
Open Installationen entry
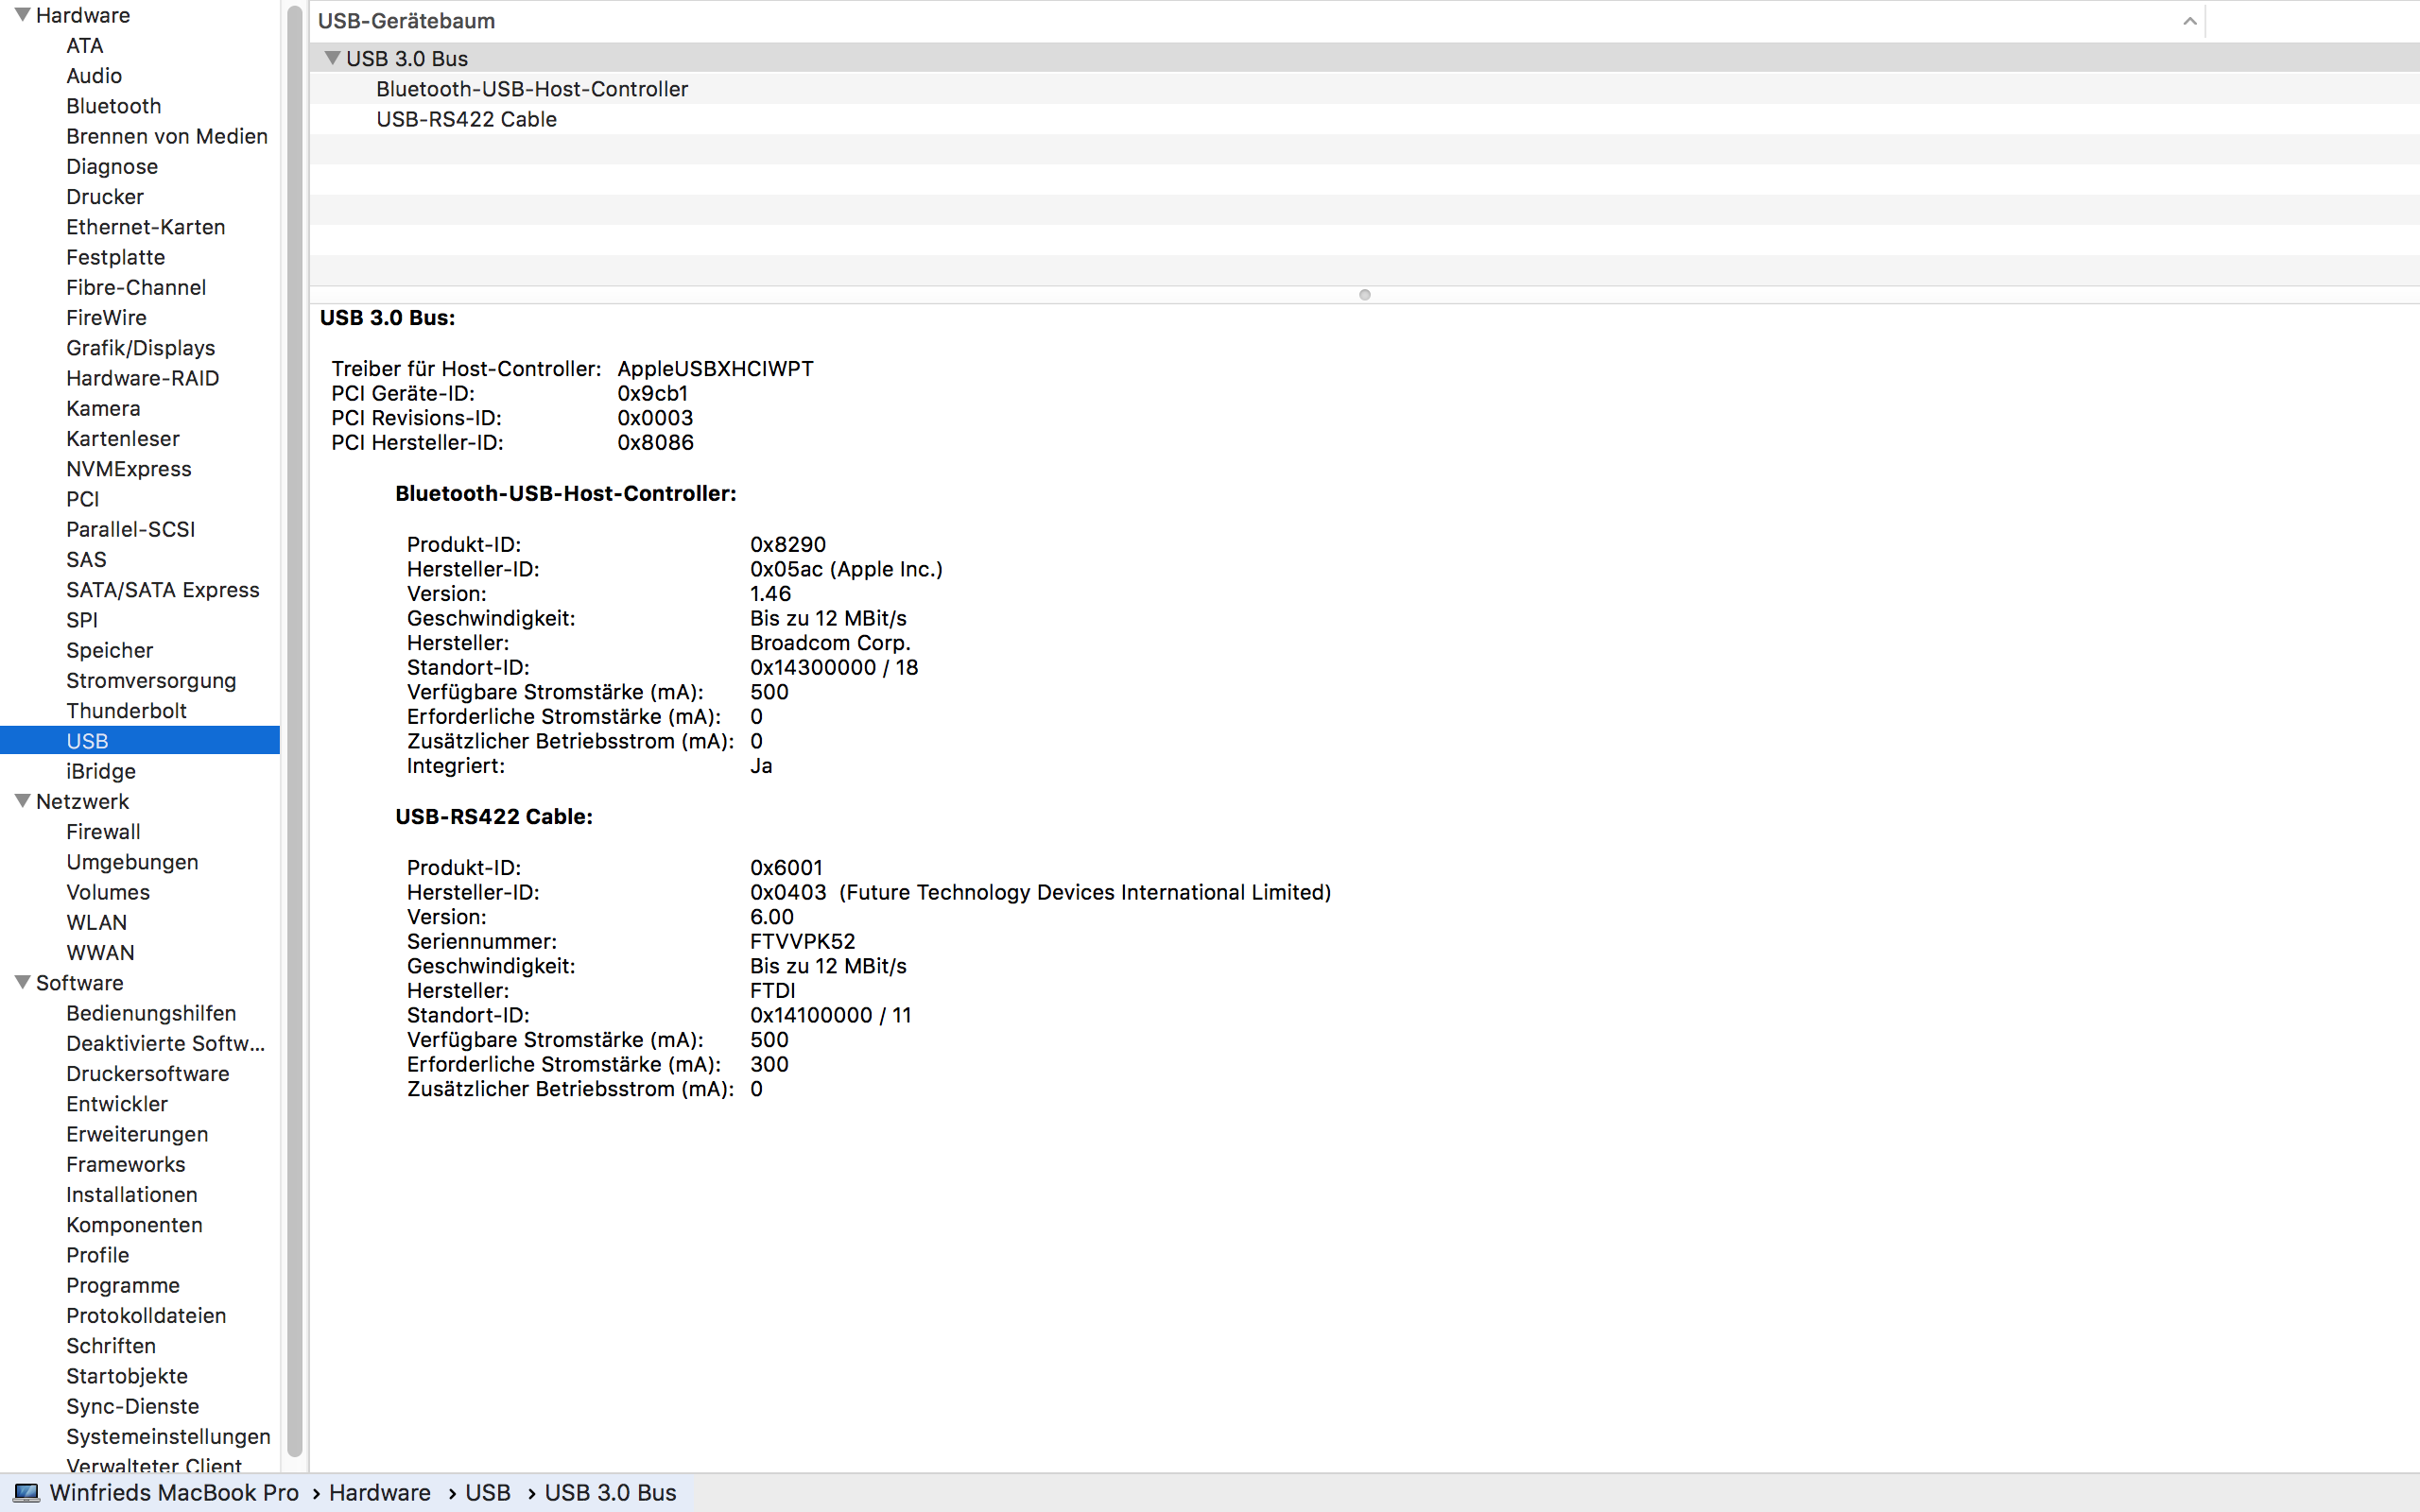(x=132, y=1195)
